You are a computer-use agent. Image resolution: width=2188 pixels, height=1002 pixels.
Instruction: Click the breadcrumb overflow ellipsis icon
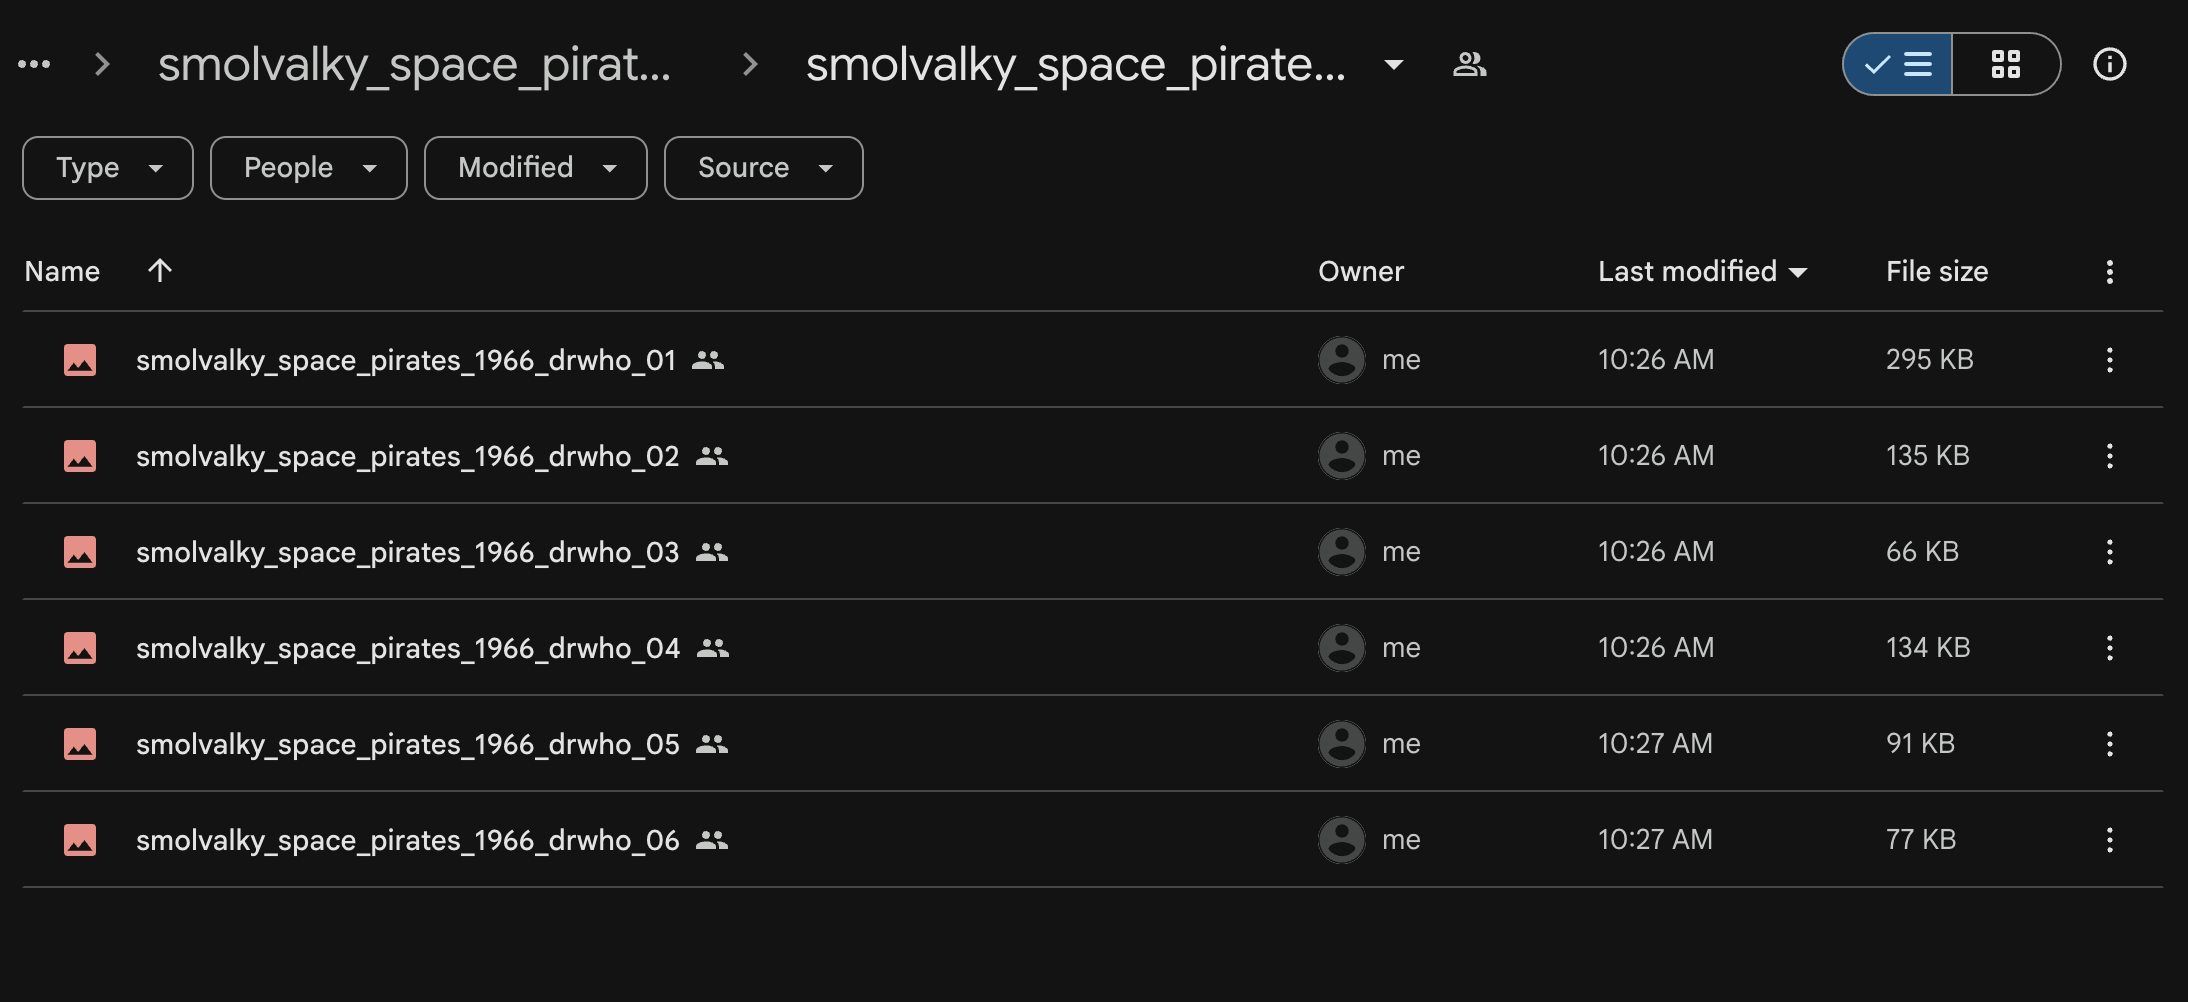[x=34, y=65]
